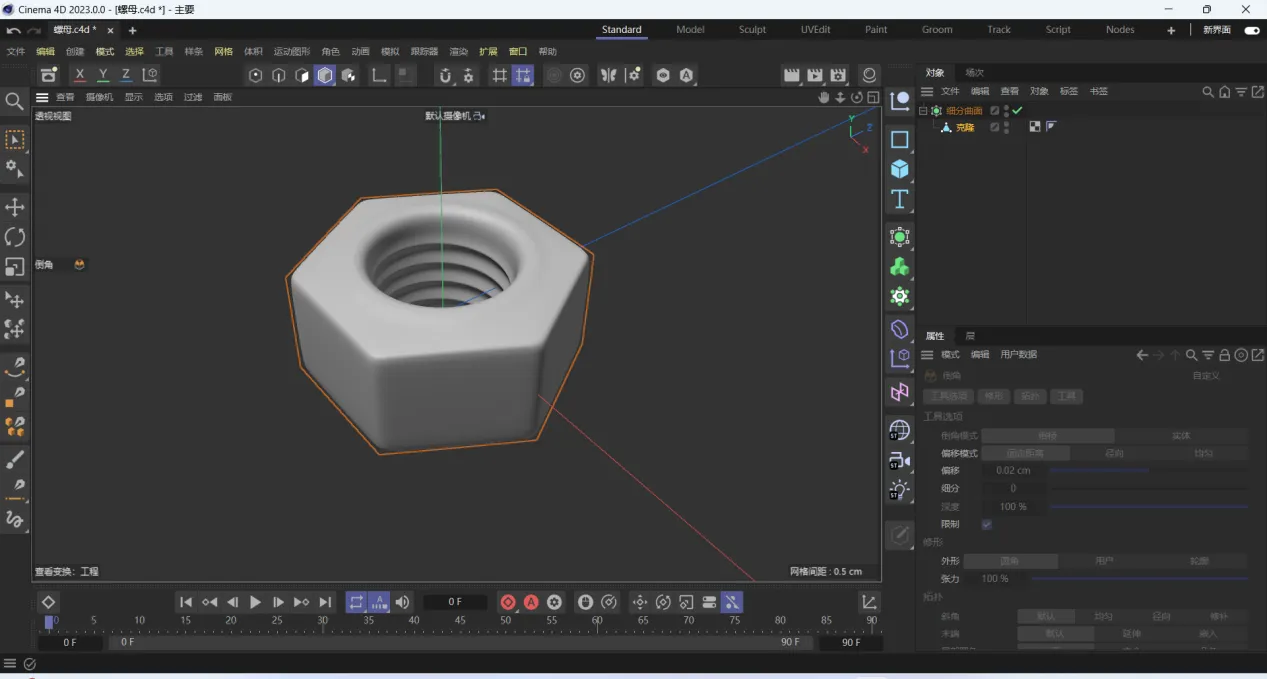Uncheck the 限制 checkbox in attributes
Image resolution: width=1267 pixels, height=679 pixels.
coord(987,524)
